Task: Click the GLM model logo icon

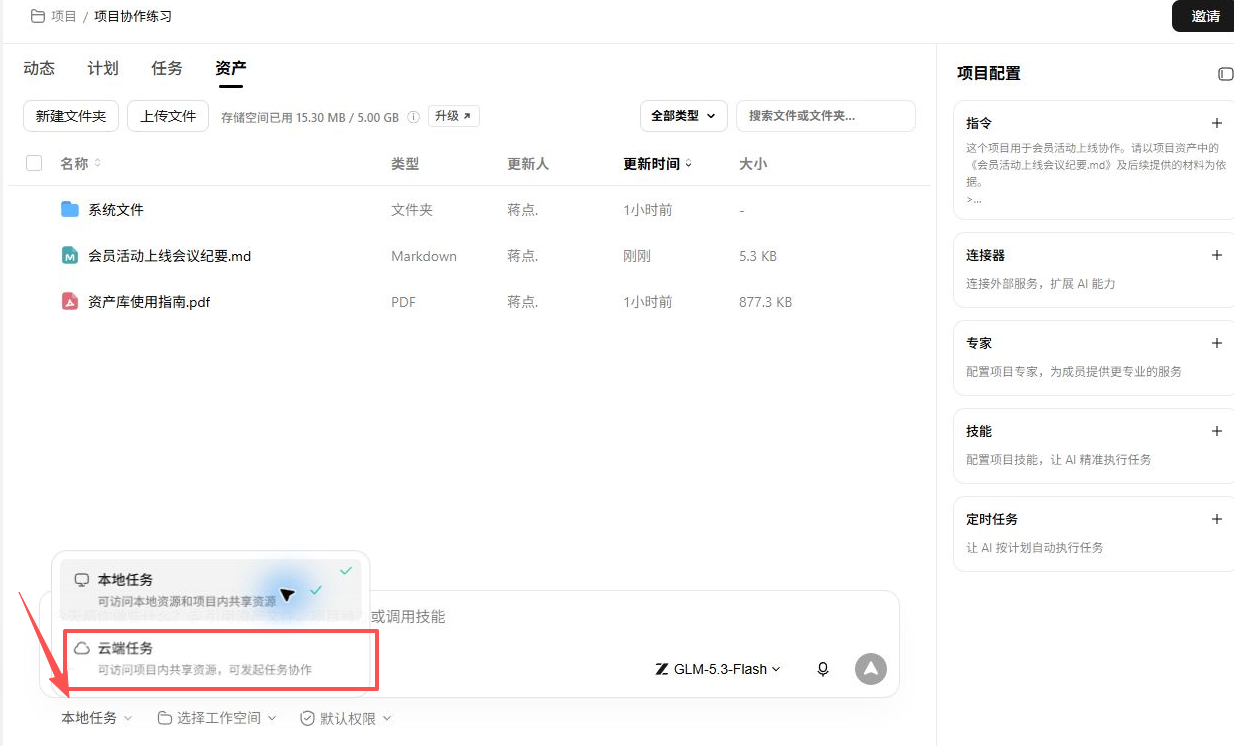Action: (661, 669)
